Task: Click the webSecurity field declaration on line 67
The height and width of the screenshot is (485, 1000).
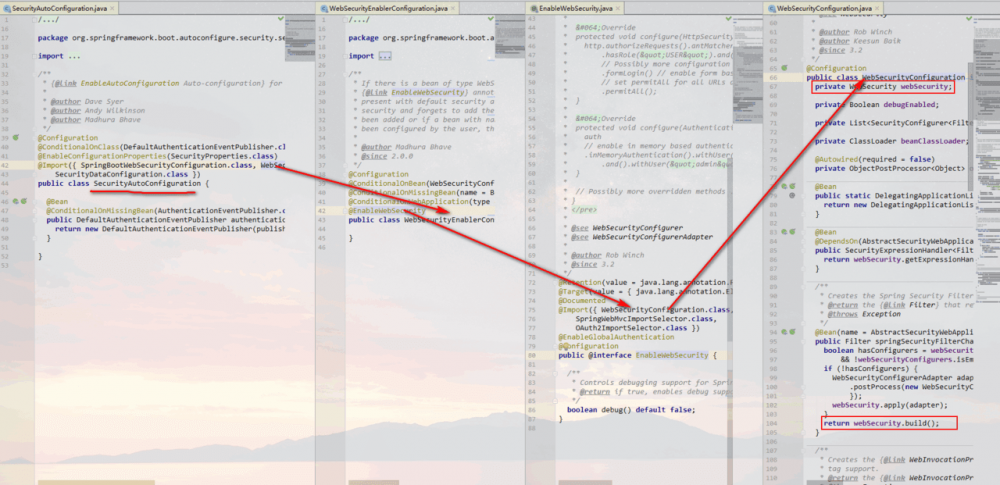Action: pos(883,87)
